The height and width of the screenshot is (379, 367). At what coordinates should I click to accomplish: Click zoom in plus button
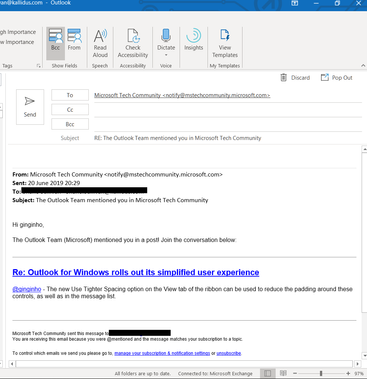(x=348, y=373)
